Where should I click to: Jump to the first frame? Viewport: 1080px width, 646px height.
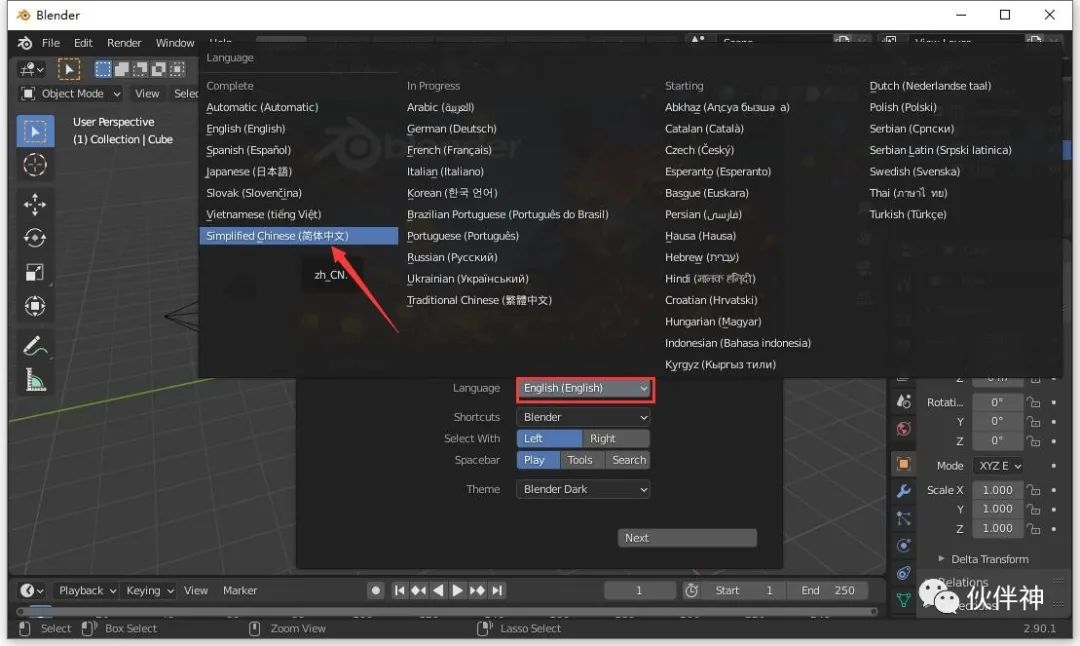[399, 590]
